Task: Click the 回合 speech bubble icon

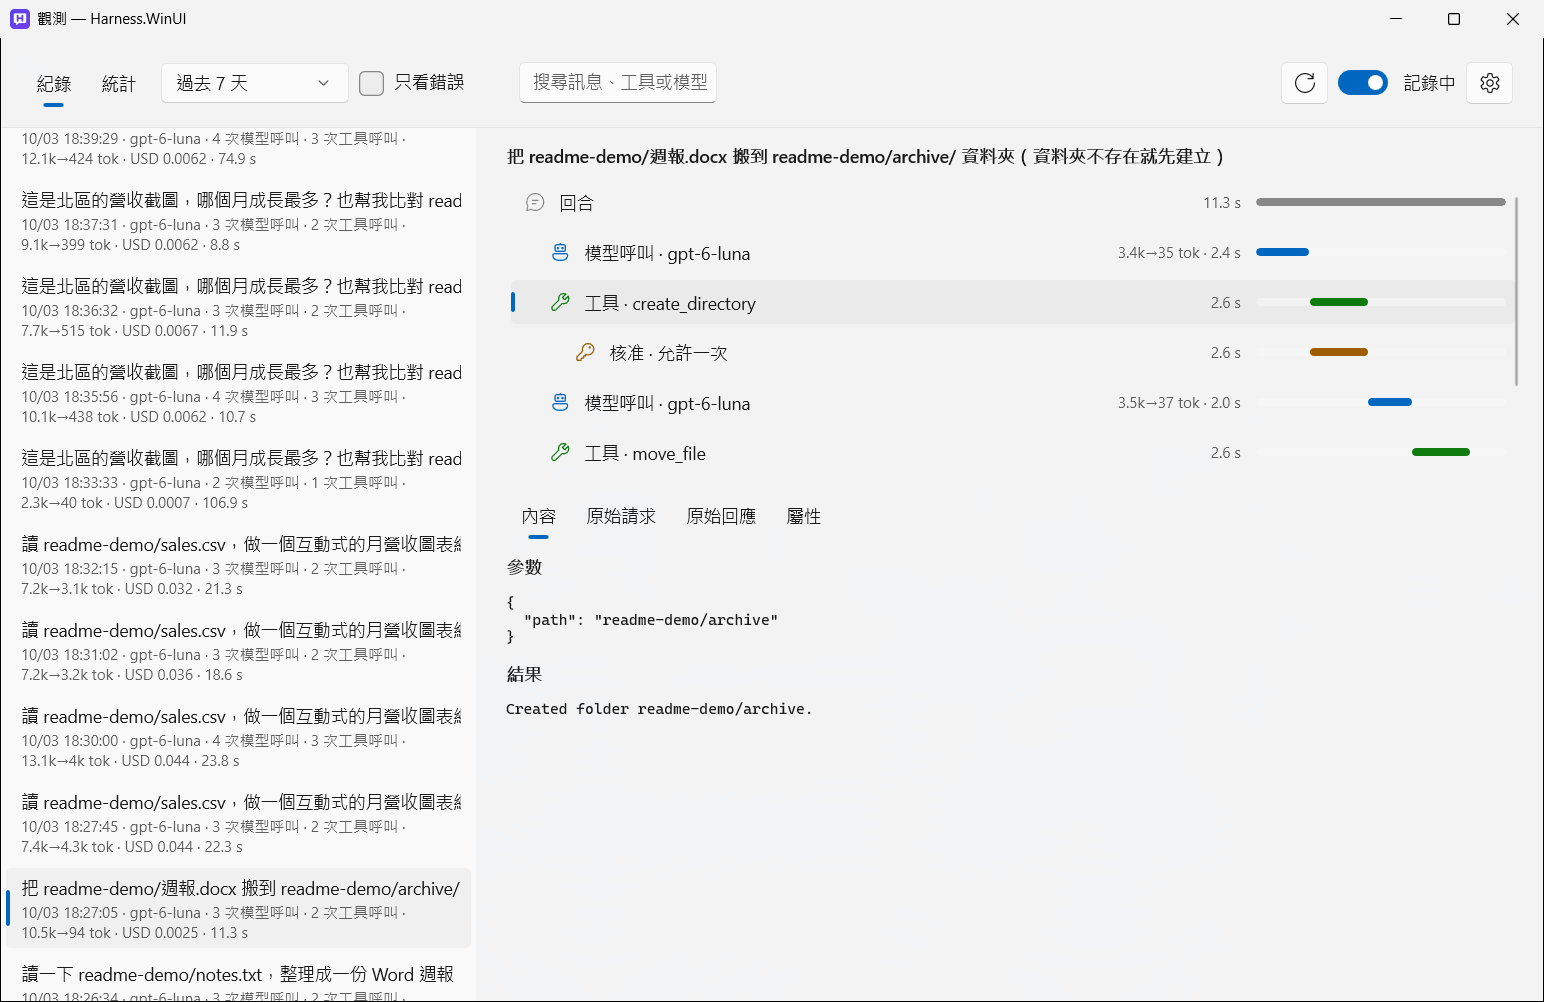Action: click(535, 203)
